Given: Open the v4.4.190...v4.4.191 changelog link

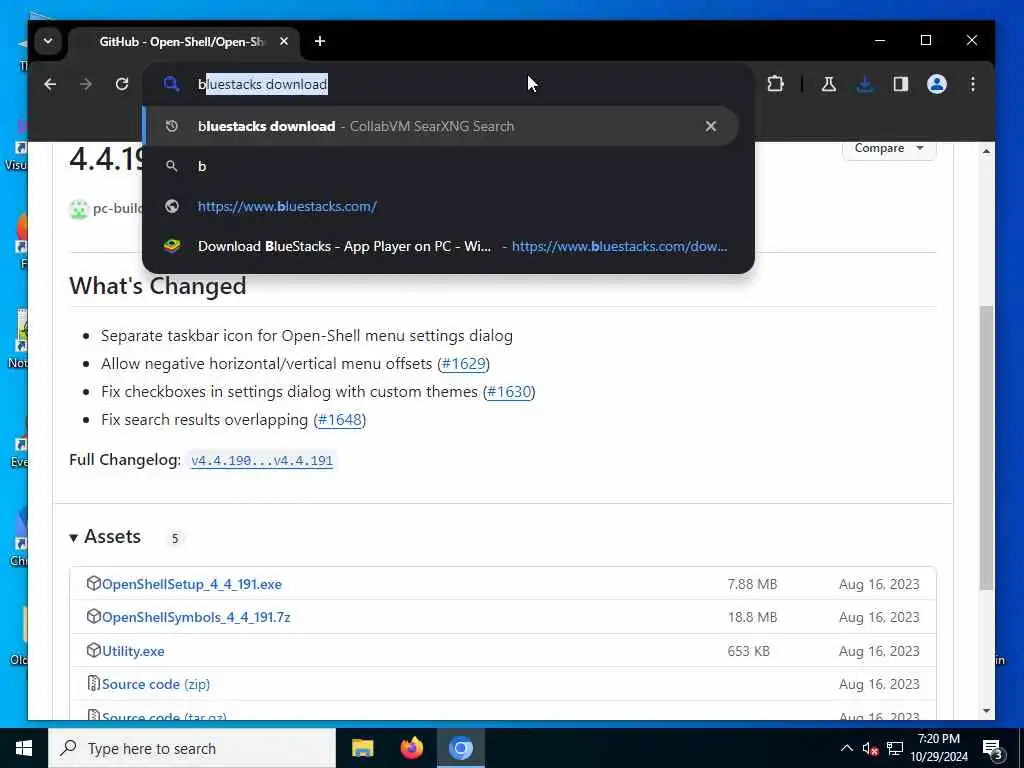Looking at the screenshot, I should click(262, 460).
